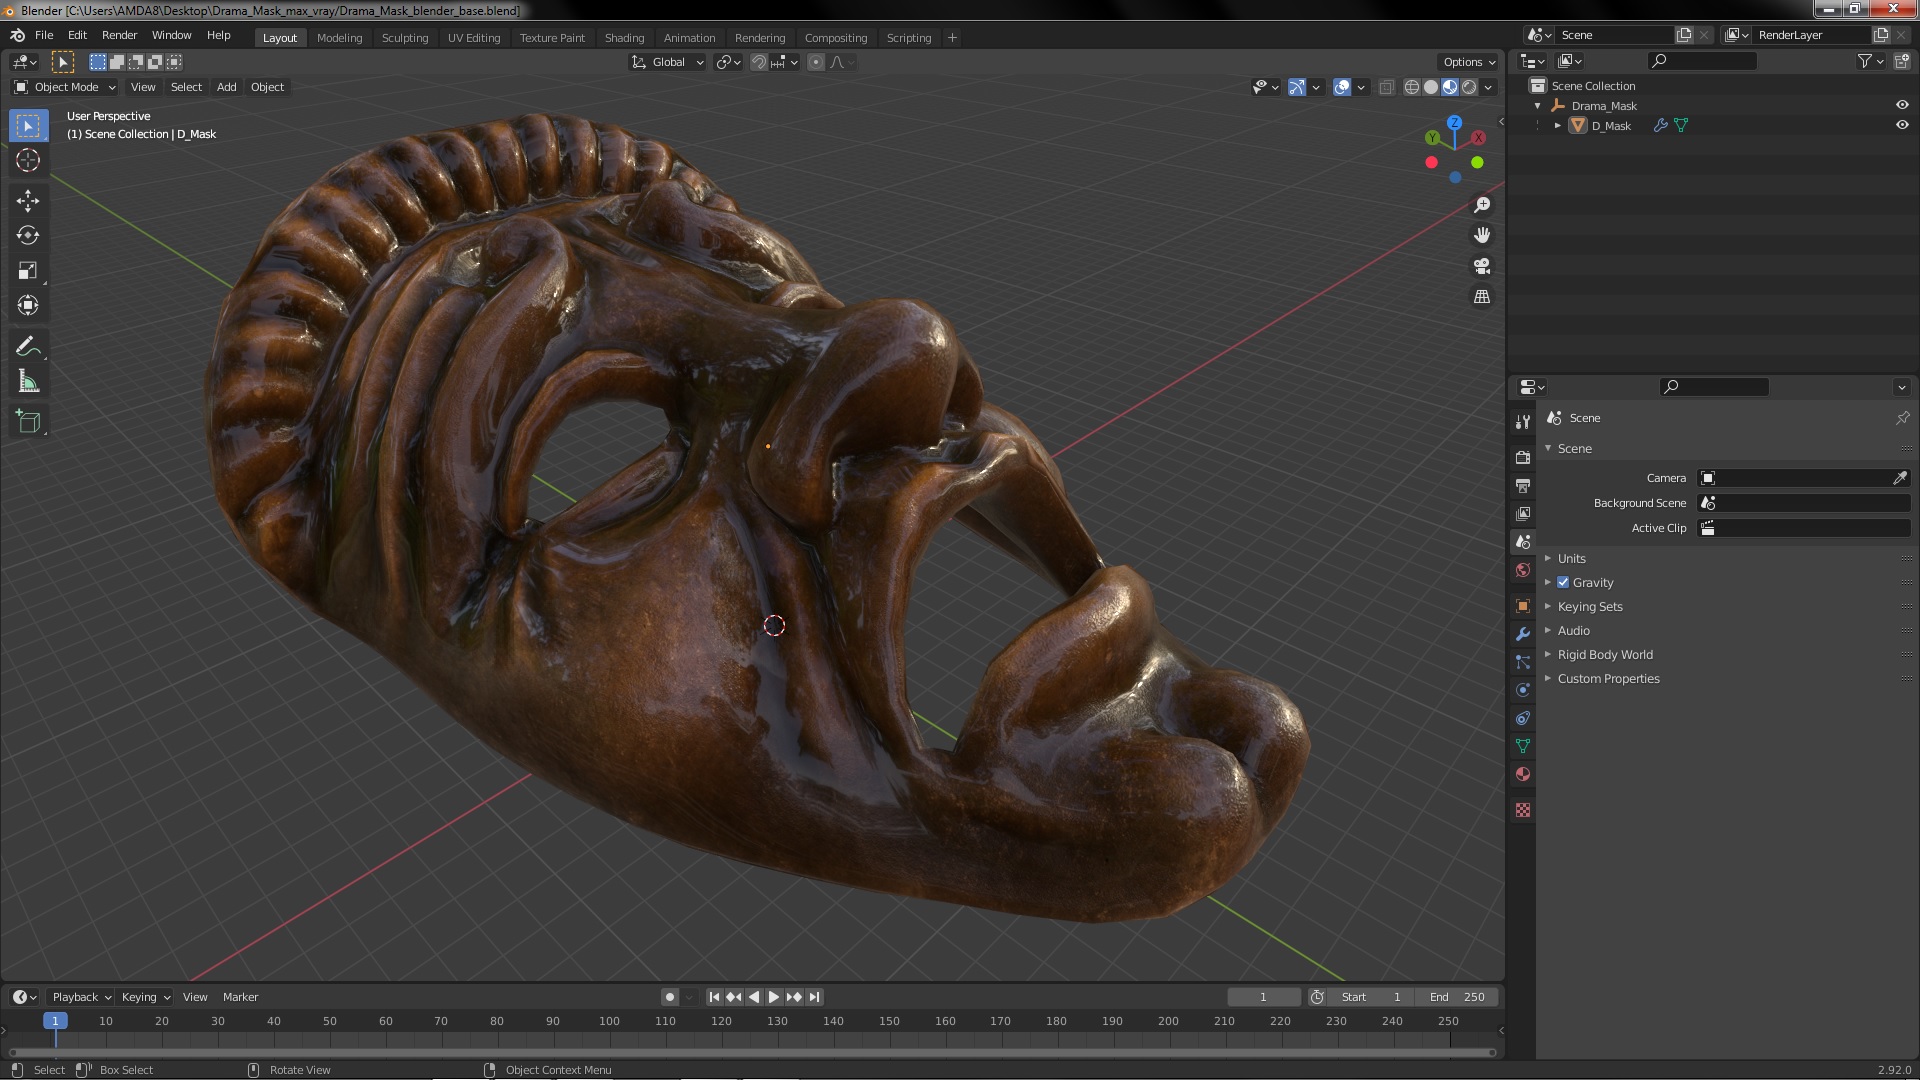This screenshot has height=1080, width=1920.
Task: Click current frame number field
Action: [x=1263, y=997]
